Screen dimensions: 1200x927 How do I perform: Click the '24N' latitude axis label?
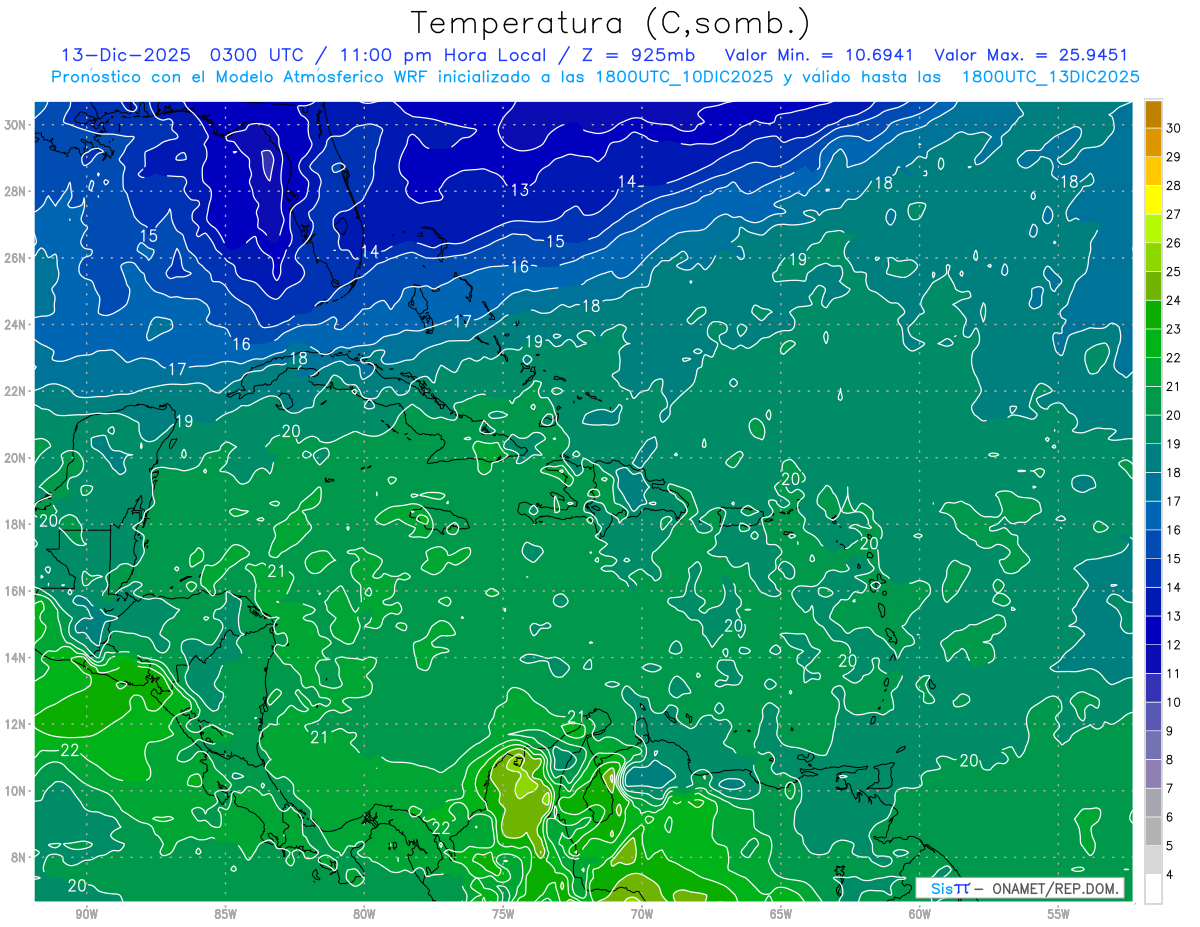point(16,324)
